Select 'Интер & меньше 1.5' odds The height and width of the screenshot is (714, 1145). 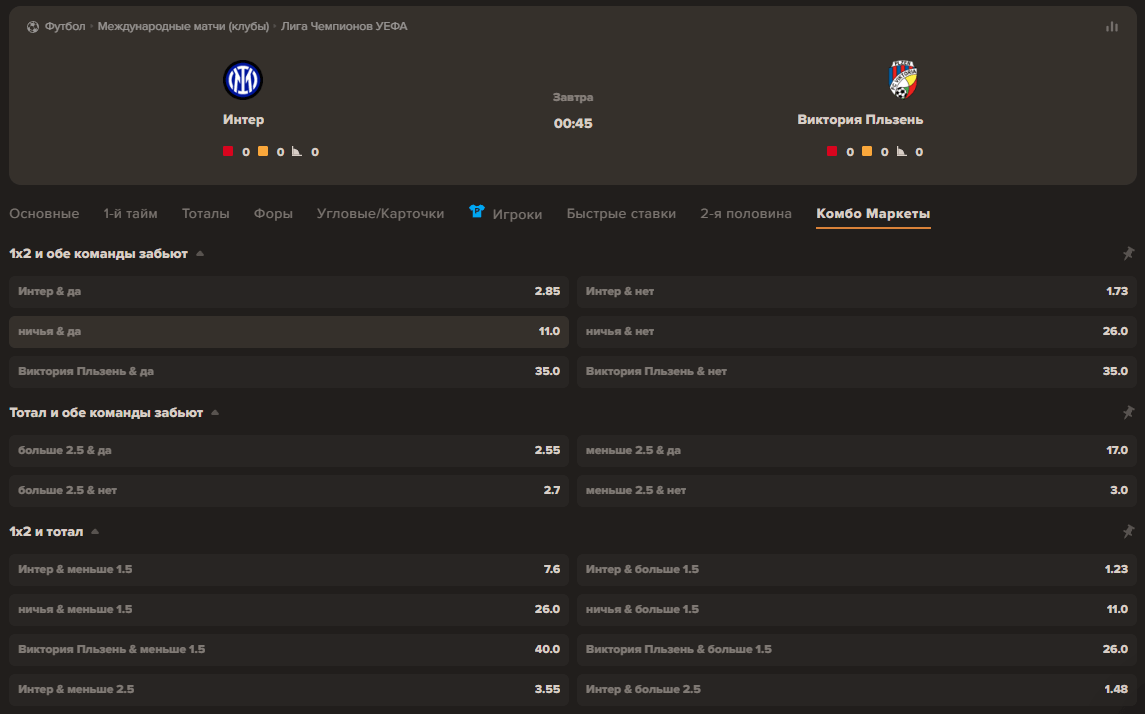288,569
